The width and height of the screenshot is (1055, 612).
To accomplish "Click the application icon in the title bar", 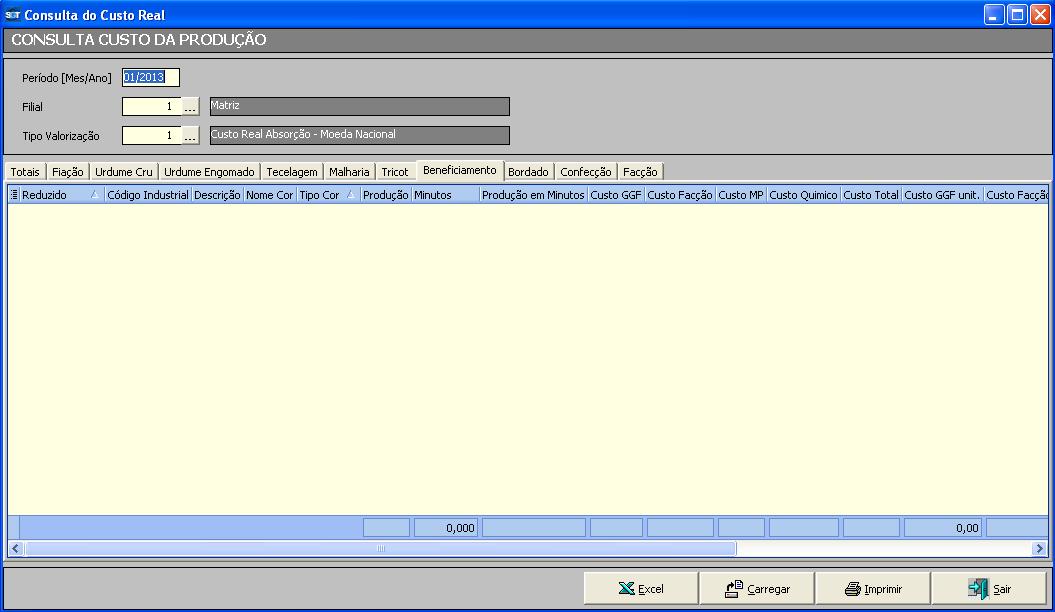I will (12, 15).
